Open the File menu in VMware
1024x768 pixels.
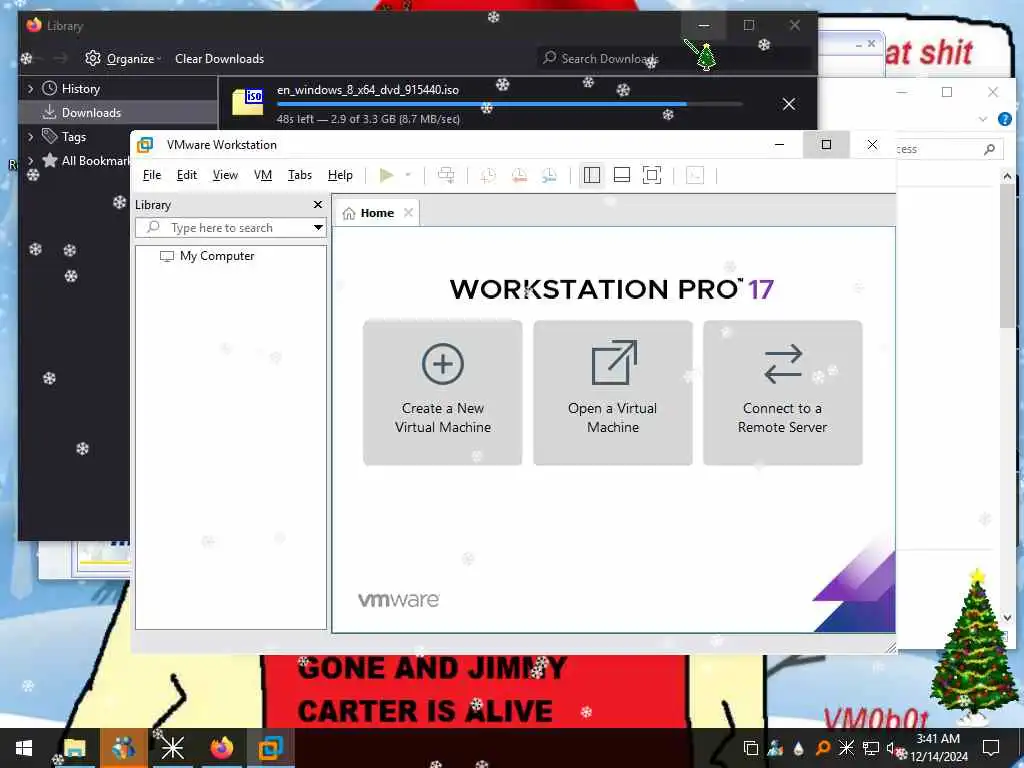[152, 175]
